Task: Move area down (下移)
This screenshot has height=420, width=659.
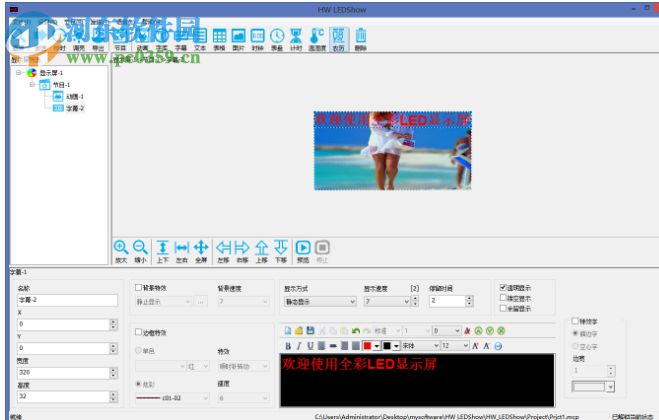Action: [x=281, y=251]
